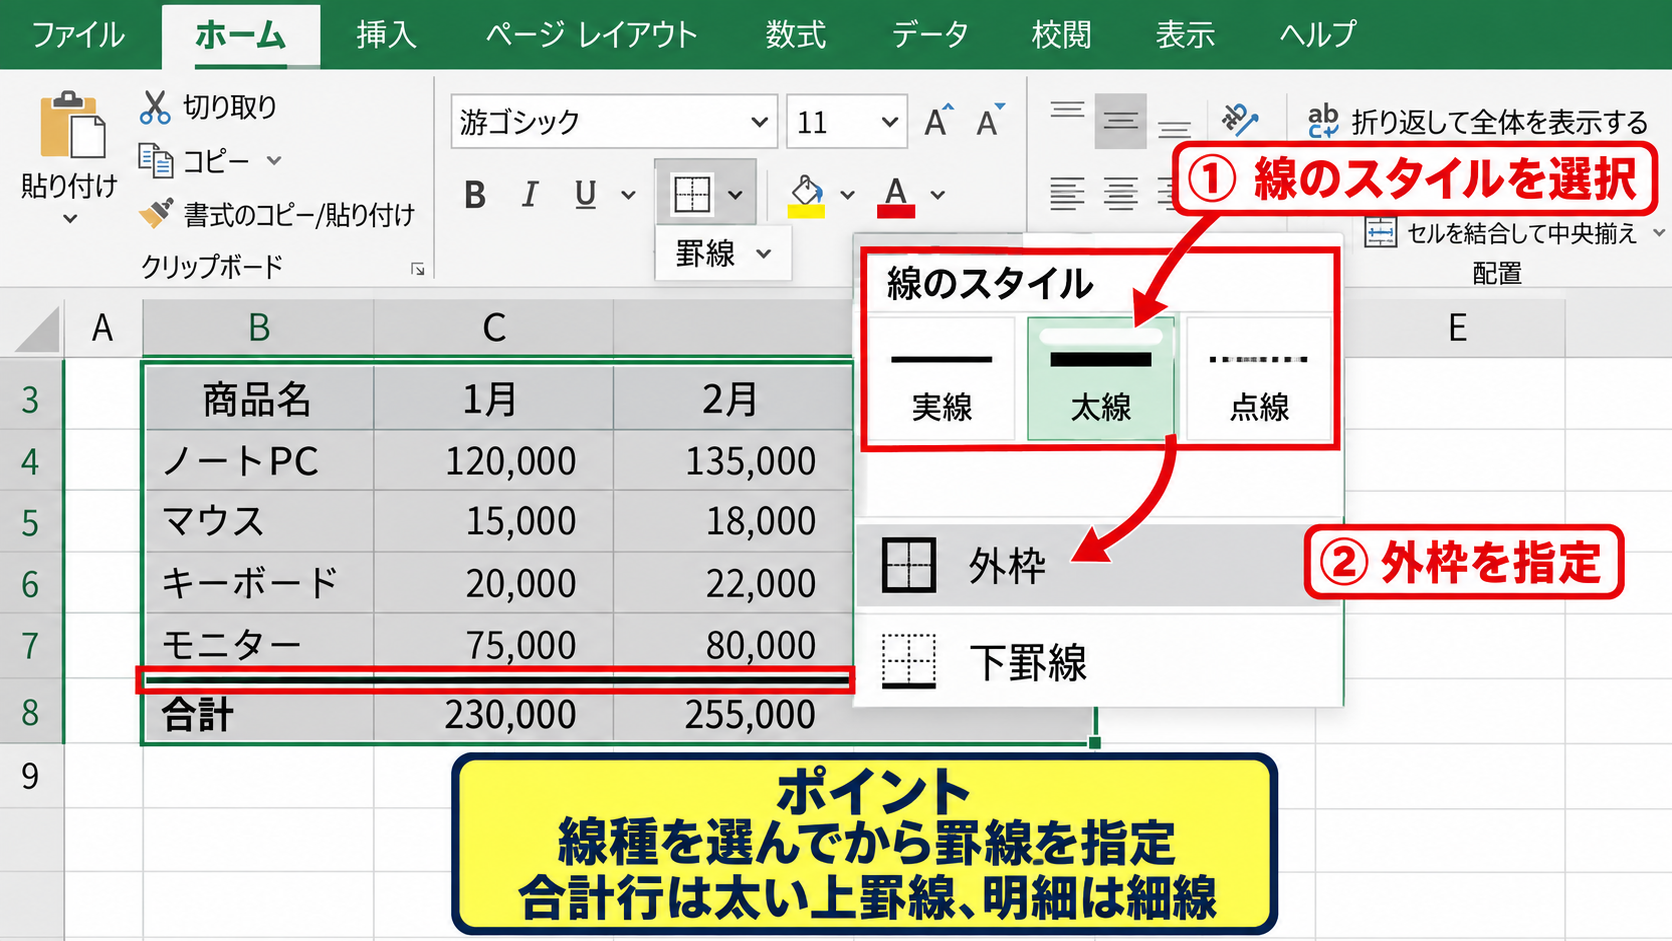The width and height of the screenshot is (1672, 941).
Task: Open the ファイル tab
Action: point(78,35)
